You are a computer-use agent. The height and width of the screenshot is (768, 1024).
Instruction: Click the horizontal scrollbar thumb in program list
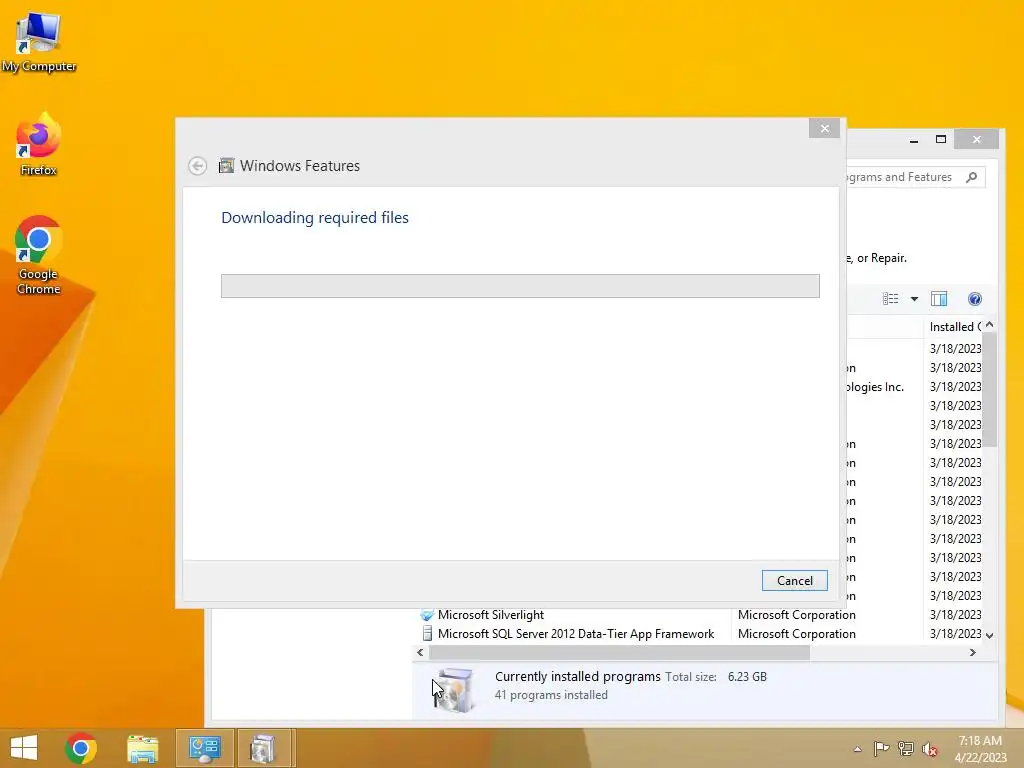point(619,652)
